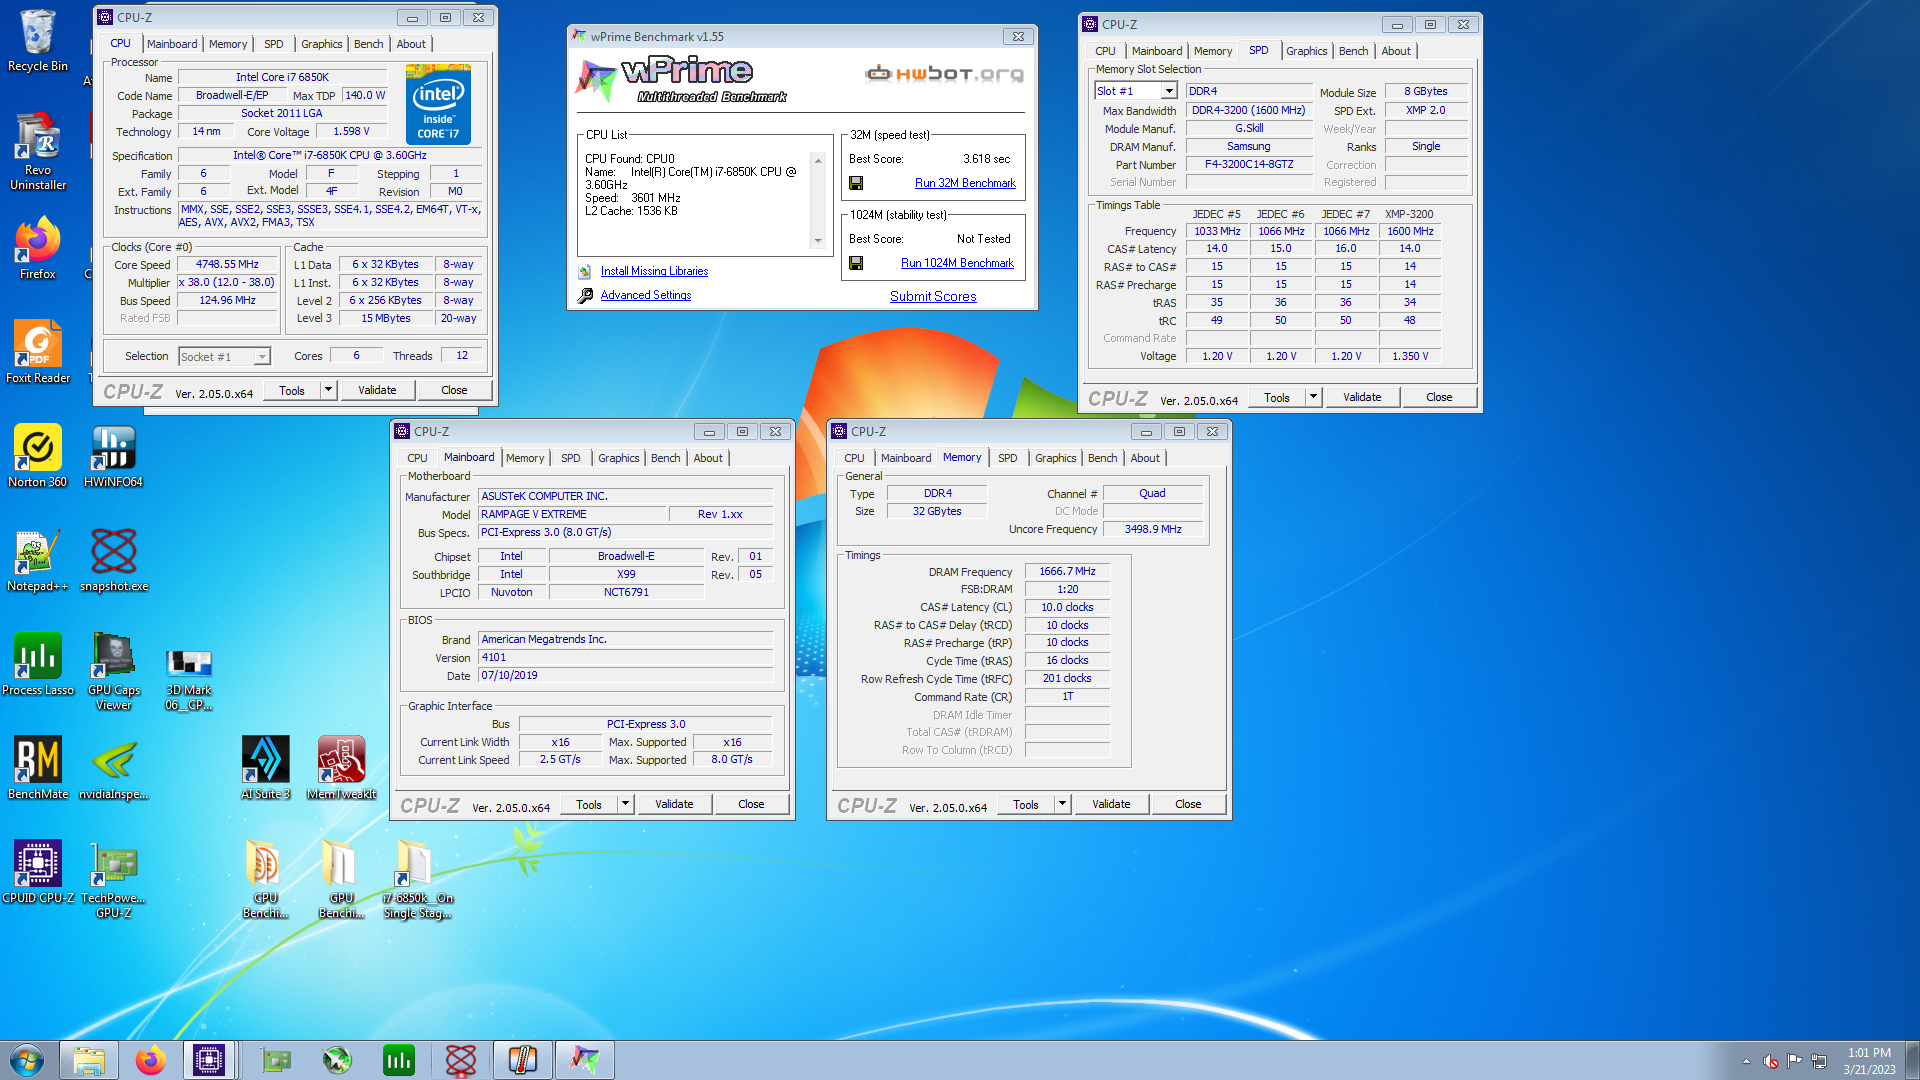Image resolution: width=1920 pixels, height=1080 pixels.
Task: Click wPrime taskbar icon
Action: (585, 1060)
